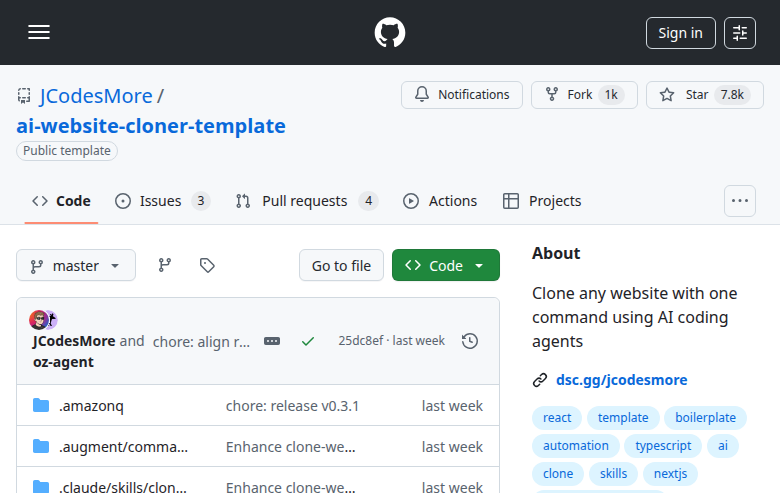Image resolution: width=780 pixels, height=493 pixels.
Task: Click the .augment folder icon
Action: pyautogui.click(x=41, y=446)
